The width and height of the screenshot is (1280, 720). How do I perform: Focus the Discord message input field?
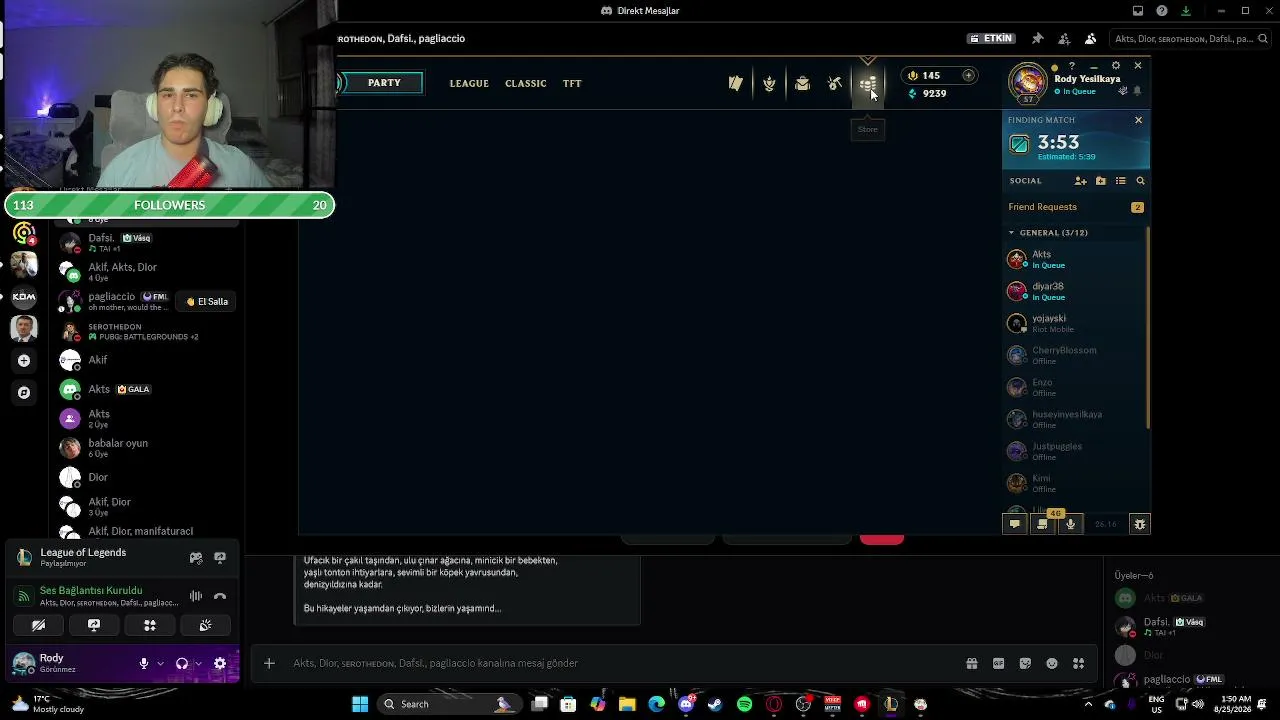[x=620, y=663]
